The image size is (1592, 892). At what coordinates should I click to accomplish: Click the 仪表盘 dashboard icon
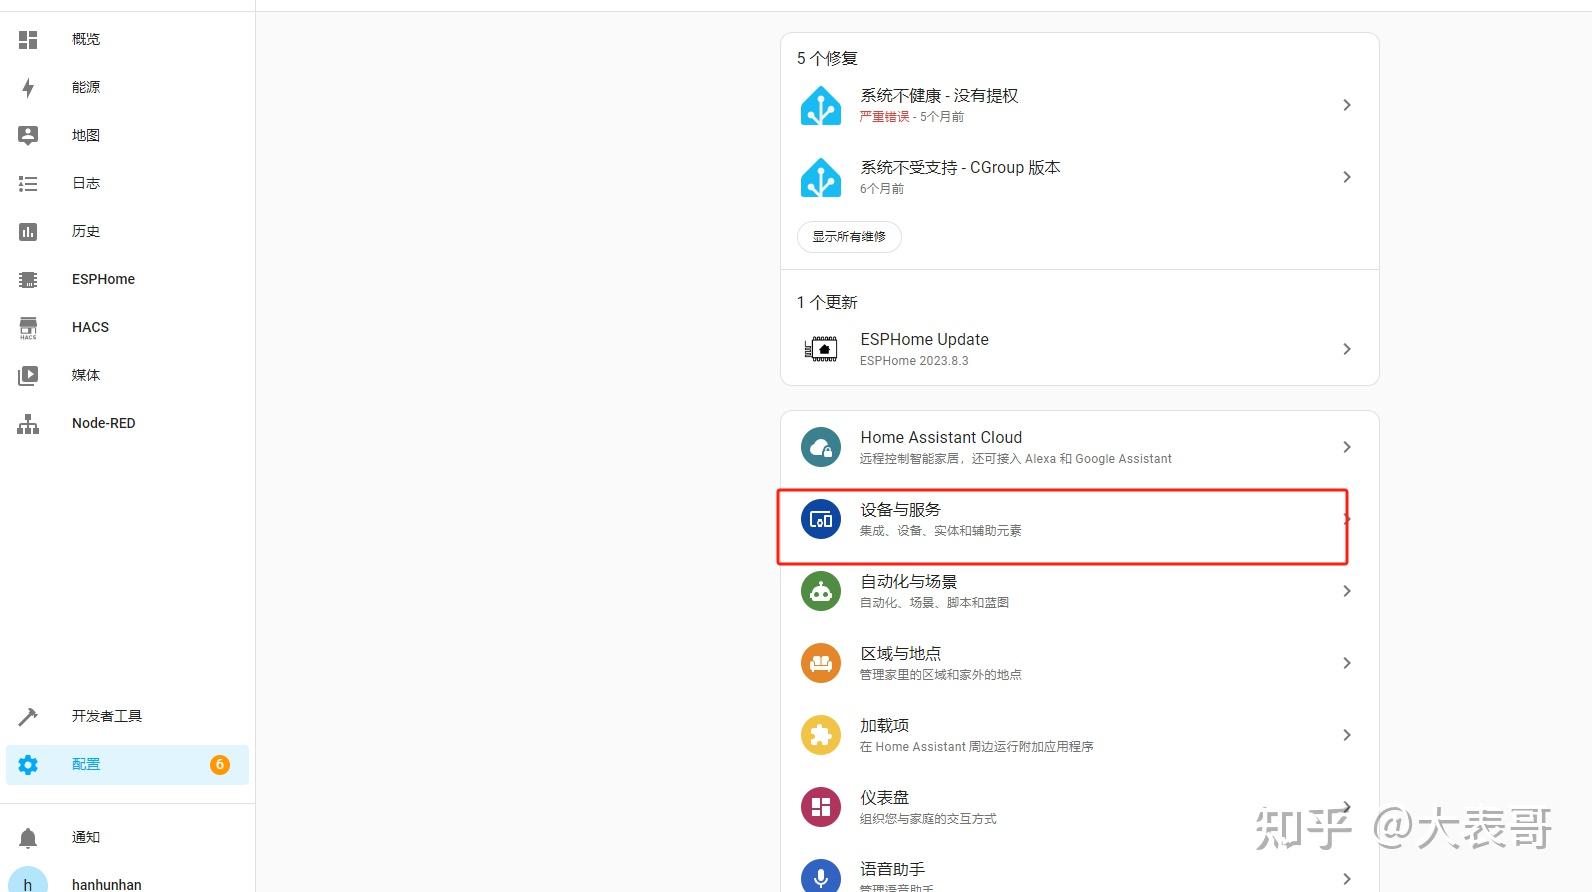(821, 807)
